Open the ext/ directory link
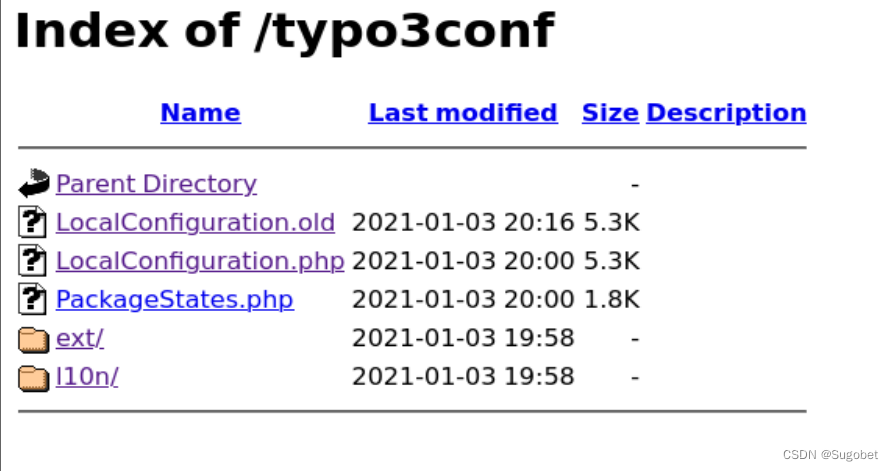 80,338
